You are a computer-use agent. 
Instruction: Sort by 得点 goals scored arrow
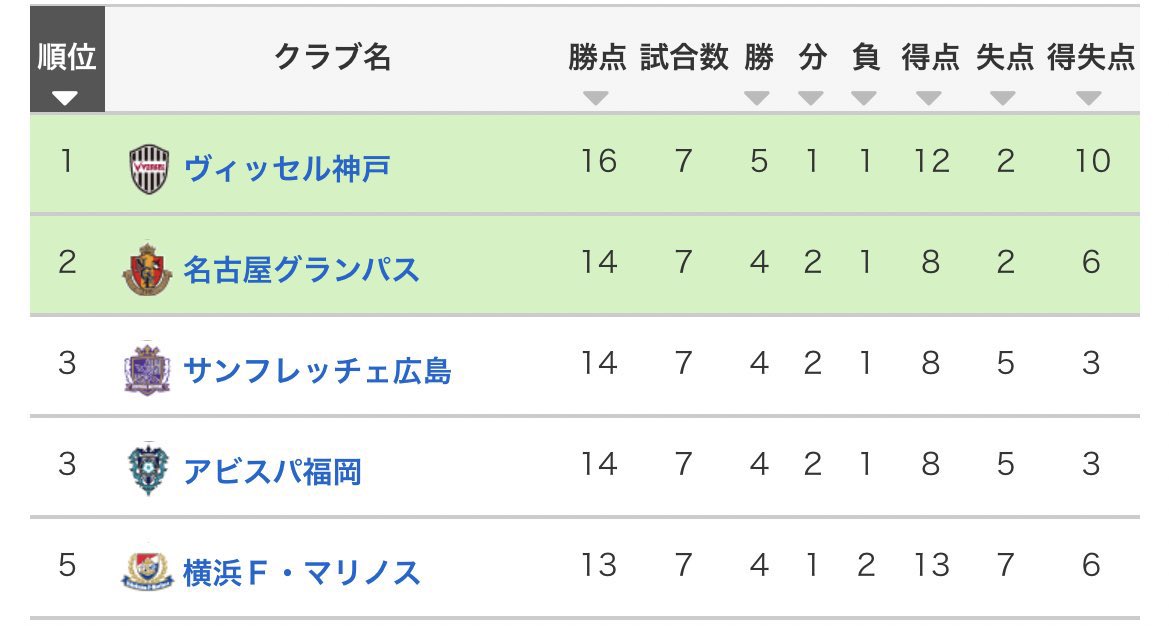tap(930, 98)
